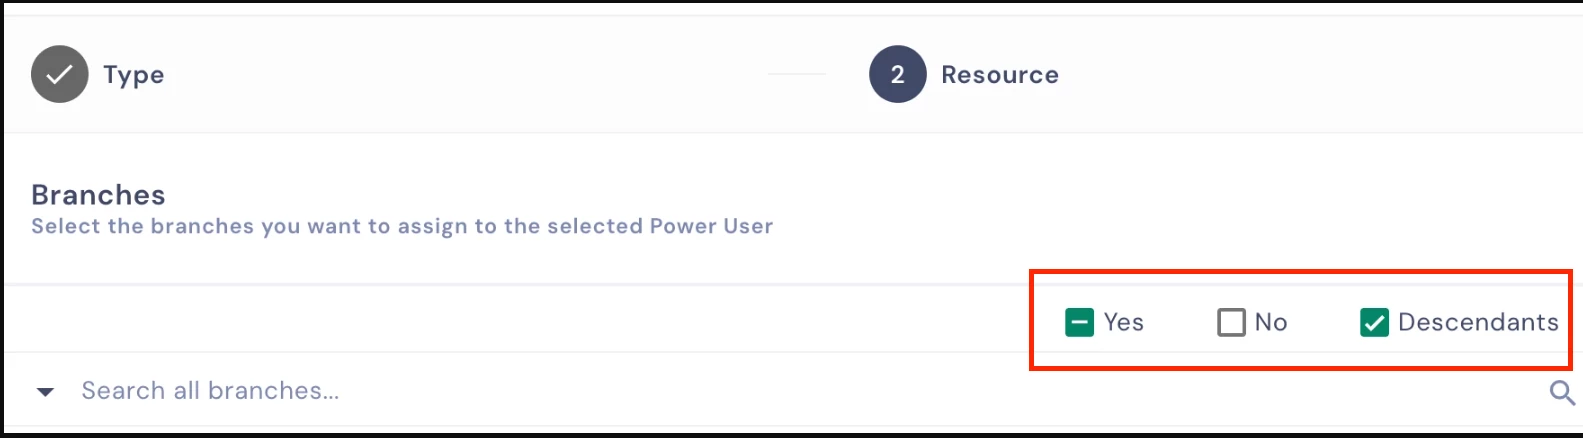The image size is (1583, 438).
Task: Select the Resource step label
Action: [x=999, y=75]
